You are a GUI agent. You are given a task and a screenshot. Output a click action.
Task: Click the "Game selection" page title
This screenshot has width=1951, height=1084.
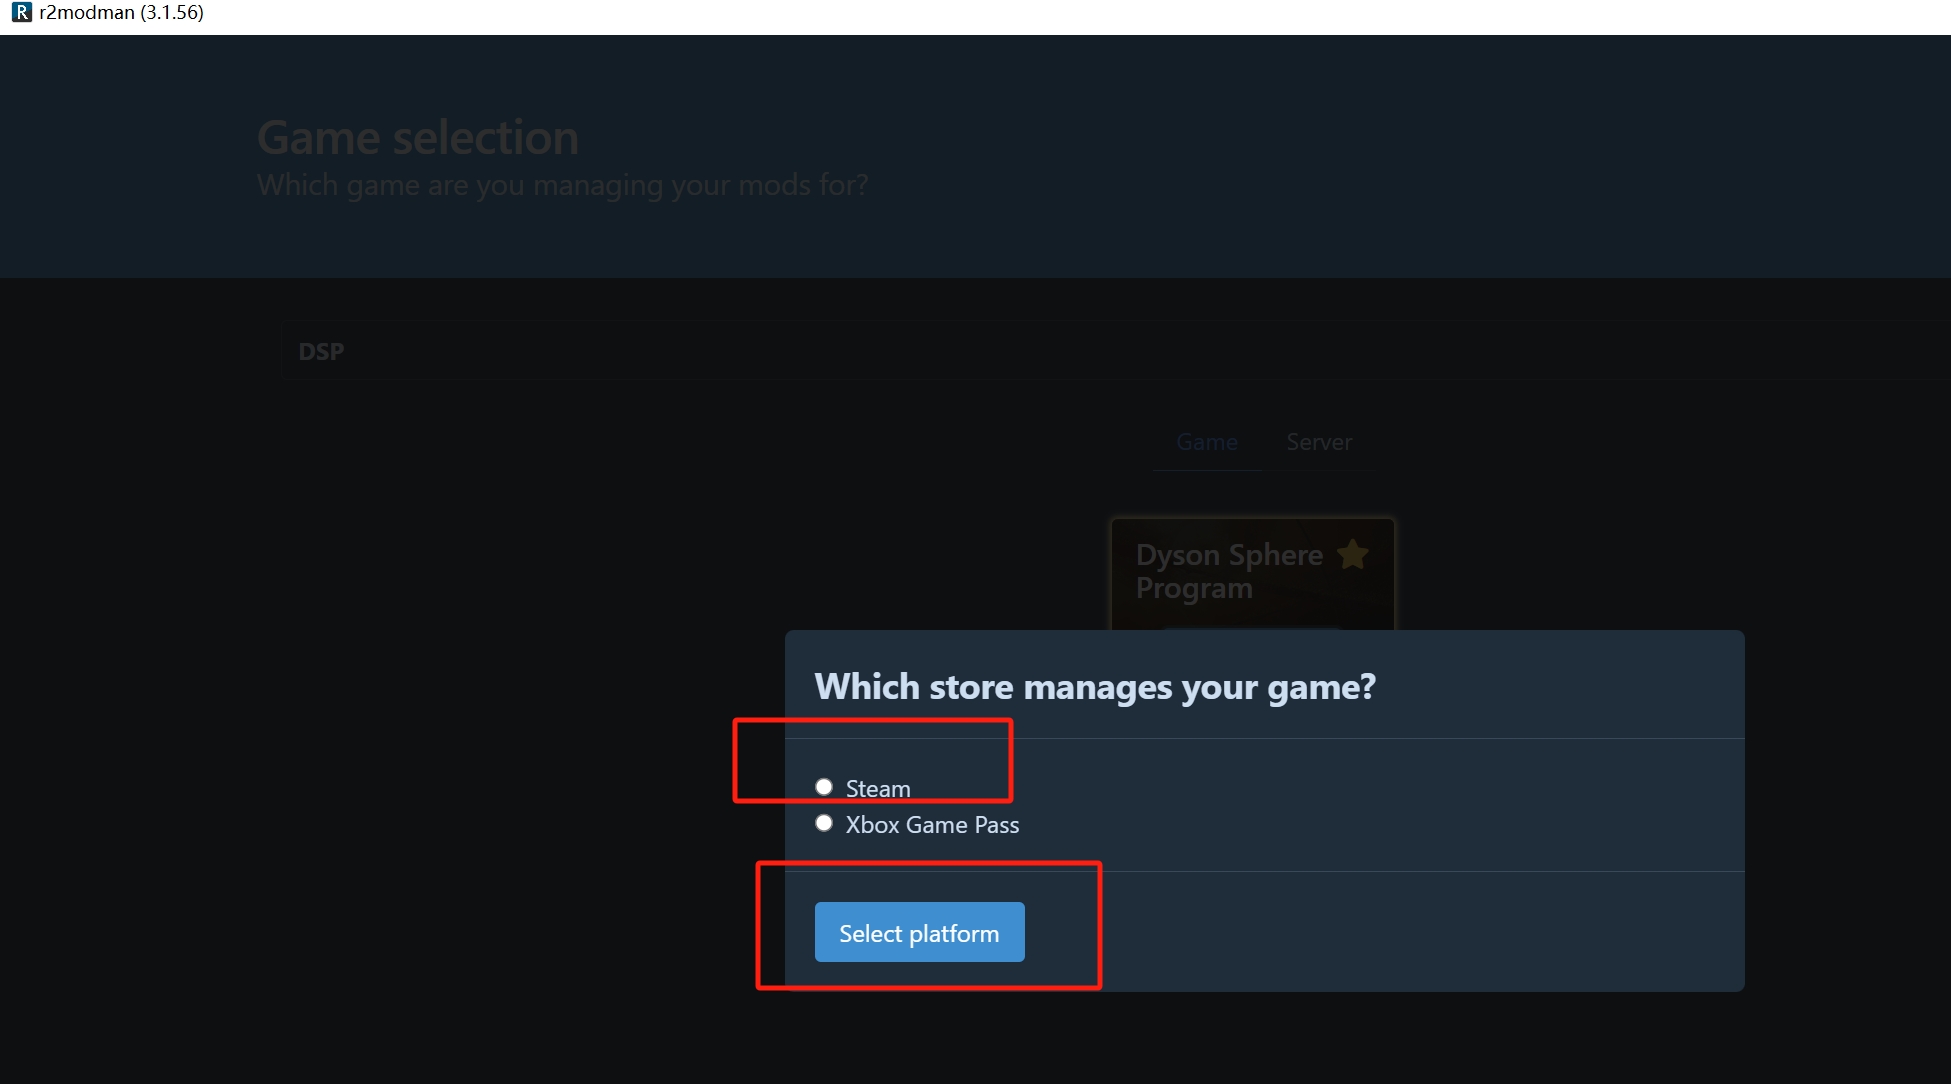418,137
